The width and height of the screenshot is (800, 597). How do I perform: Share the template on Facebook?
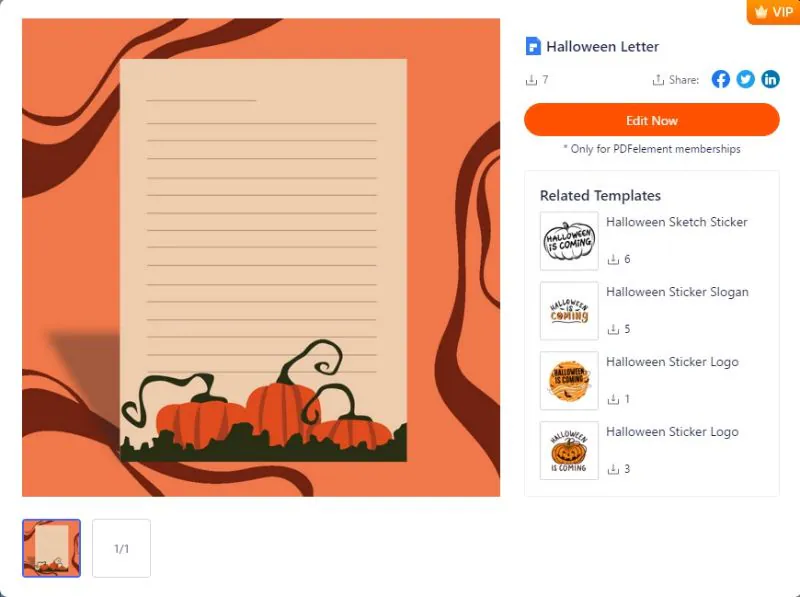(720, 79)
